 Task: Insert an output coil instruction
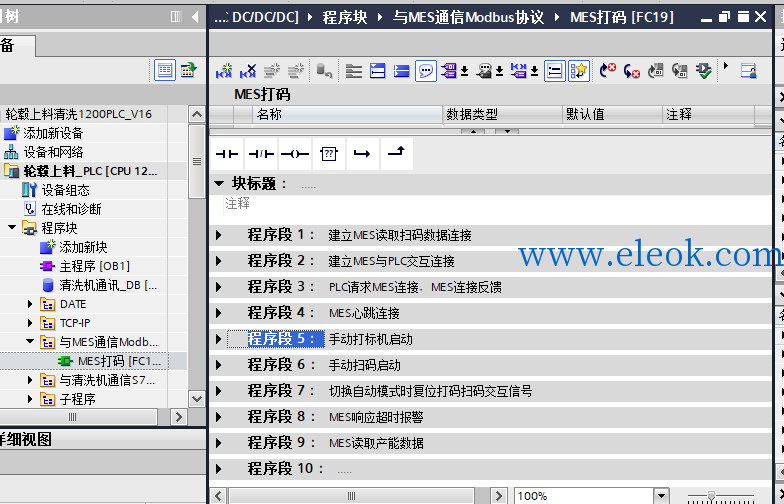[x=295, y=154]
